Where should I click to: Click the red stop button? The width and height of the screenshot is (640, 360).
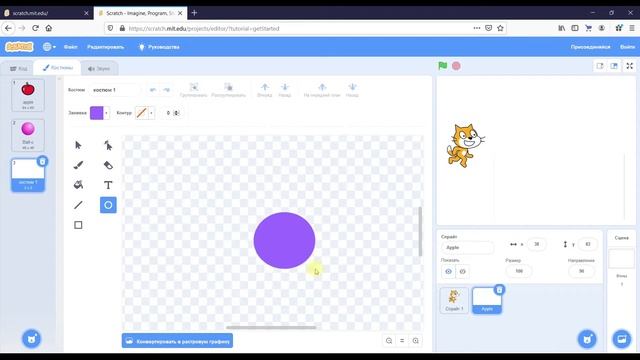(x=456, y=66)
